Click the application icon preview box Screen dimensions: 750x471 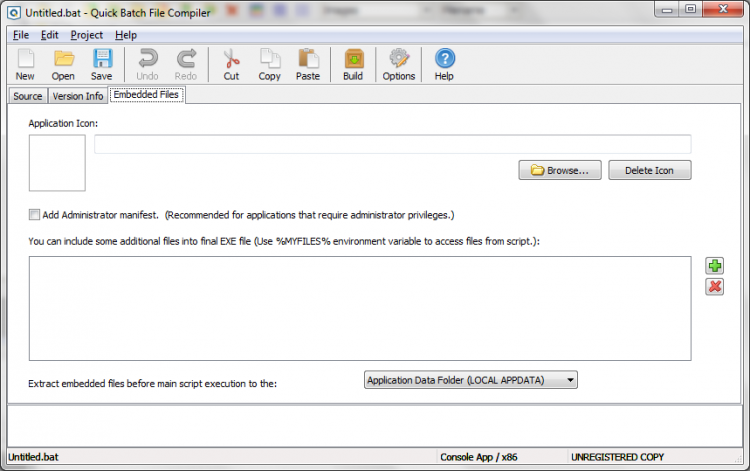(57, 163)
